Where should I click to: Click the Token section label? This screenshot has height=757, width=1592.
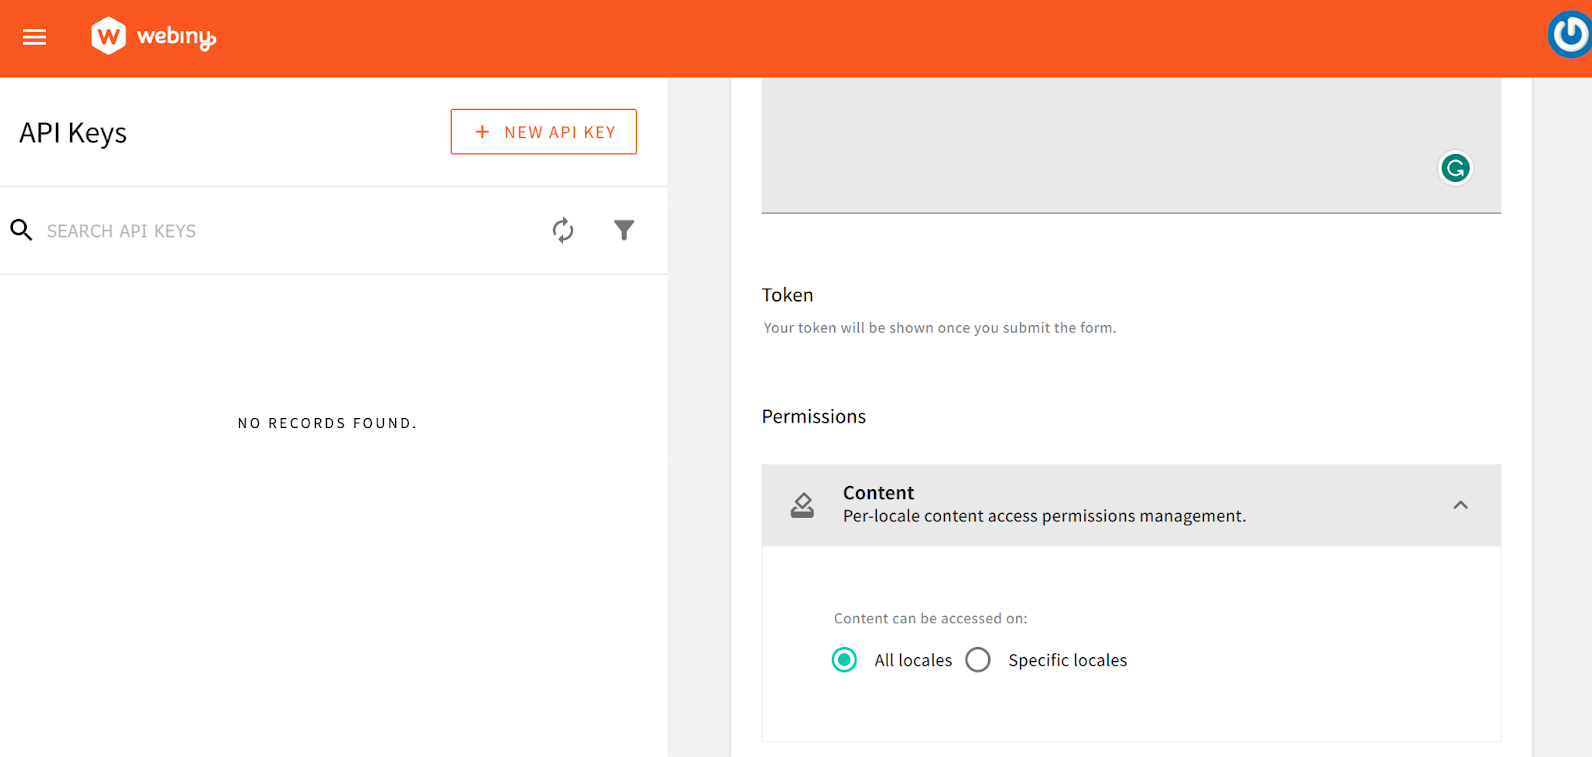point(787,294)
